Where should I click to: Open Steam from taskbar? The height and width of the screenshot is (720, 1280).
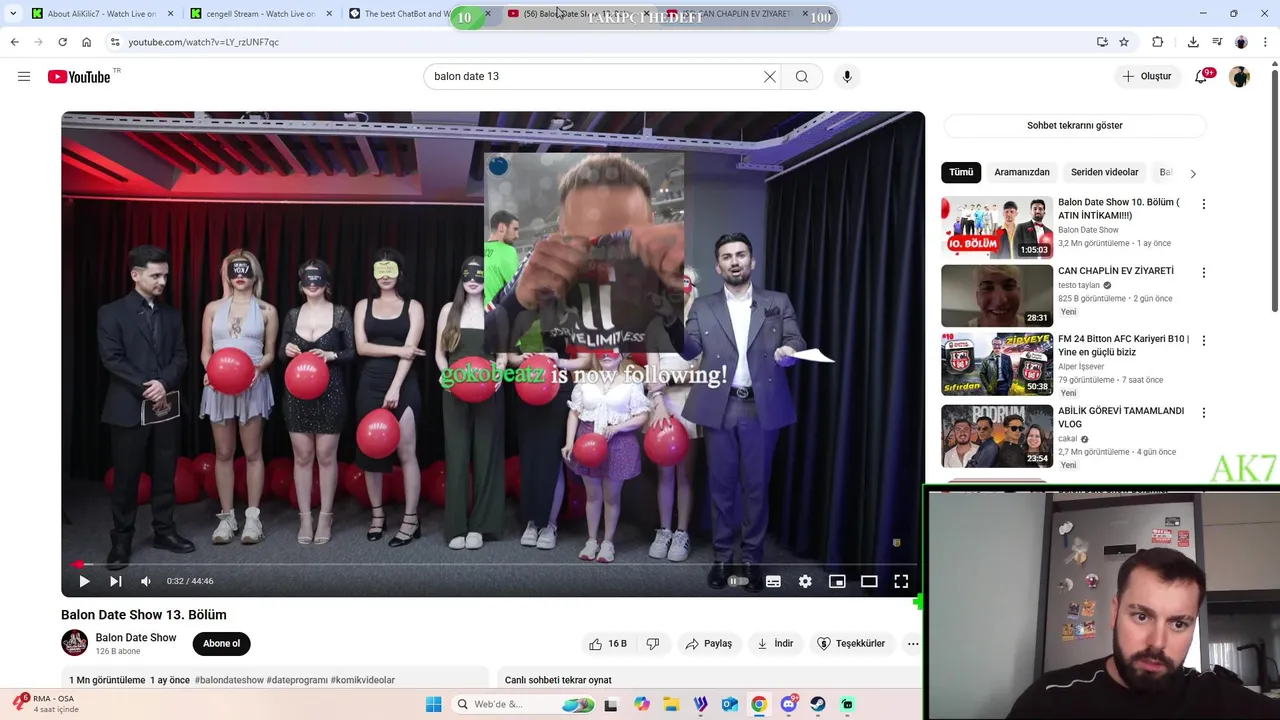(817, 704)
